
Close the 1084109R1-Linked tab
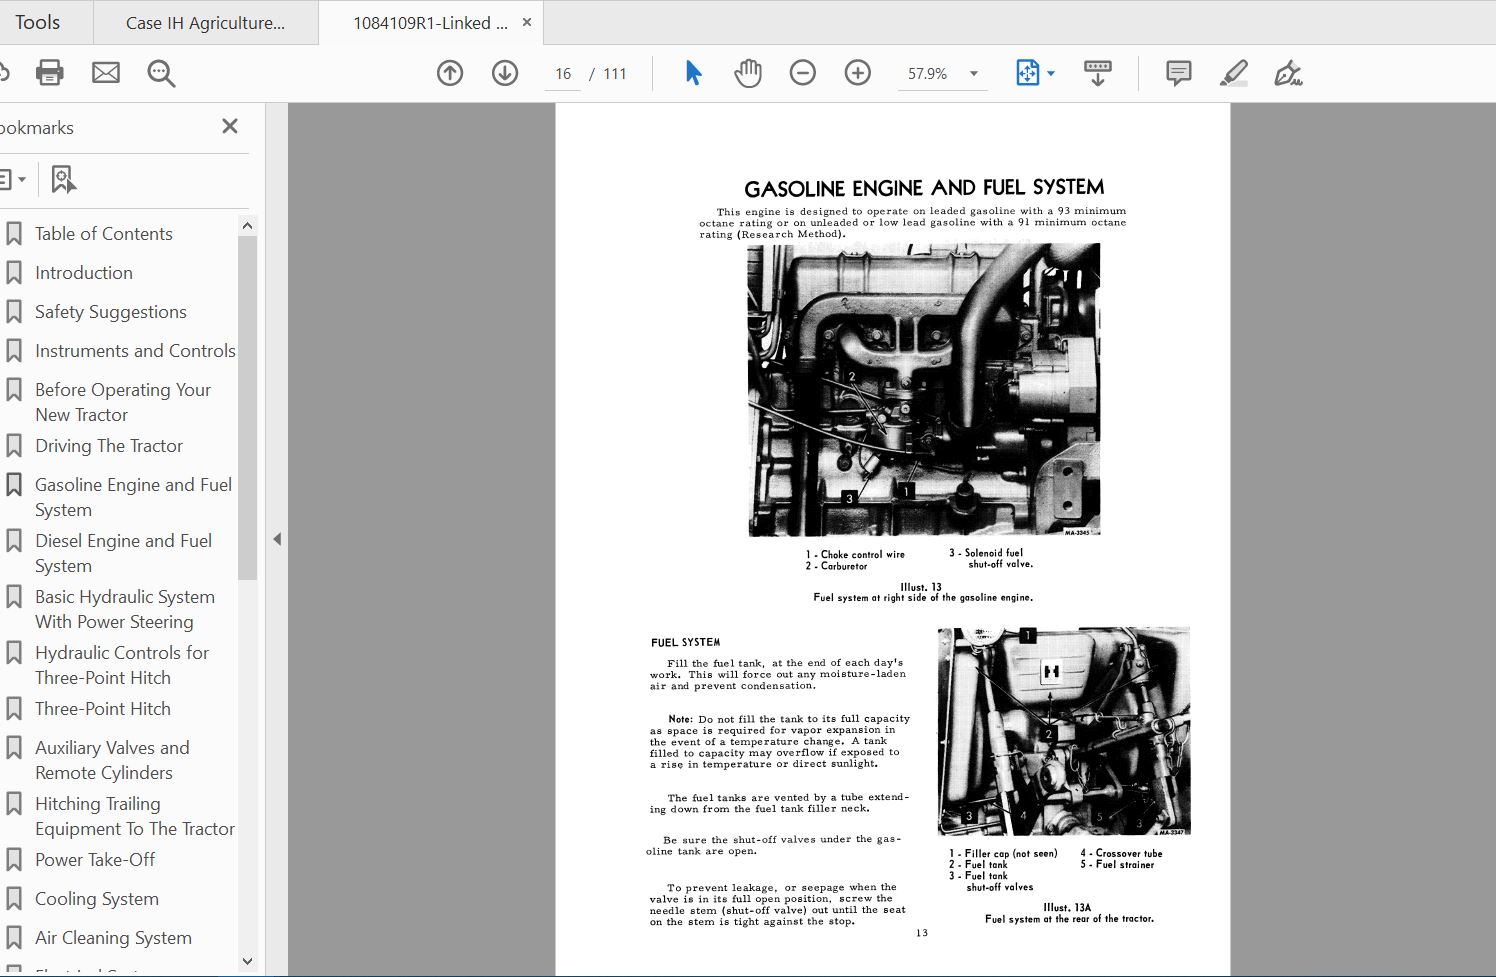[527, 22]
